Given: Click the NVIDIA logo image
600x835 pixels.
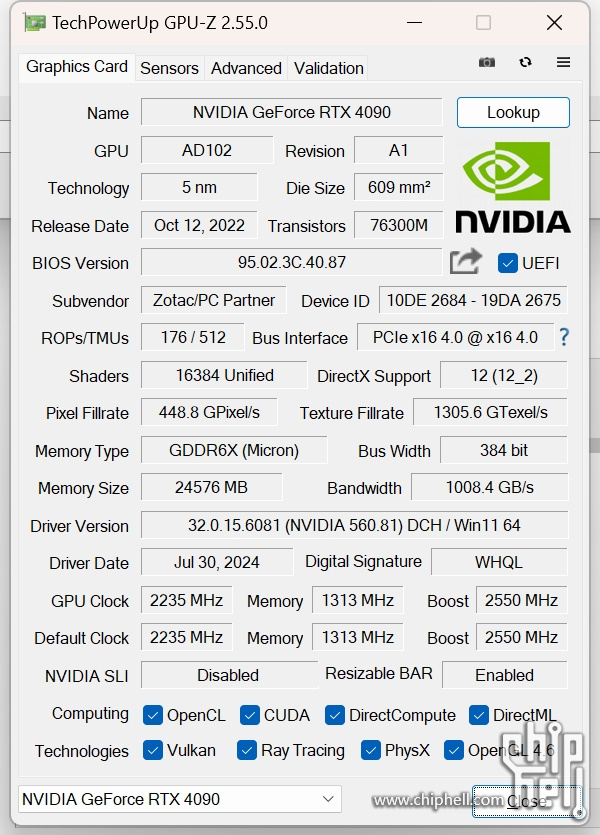Looking at the screenshot, I should [513, 187].
